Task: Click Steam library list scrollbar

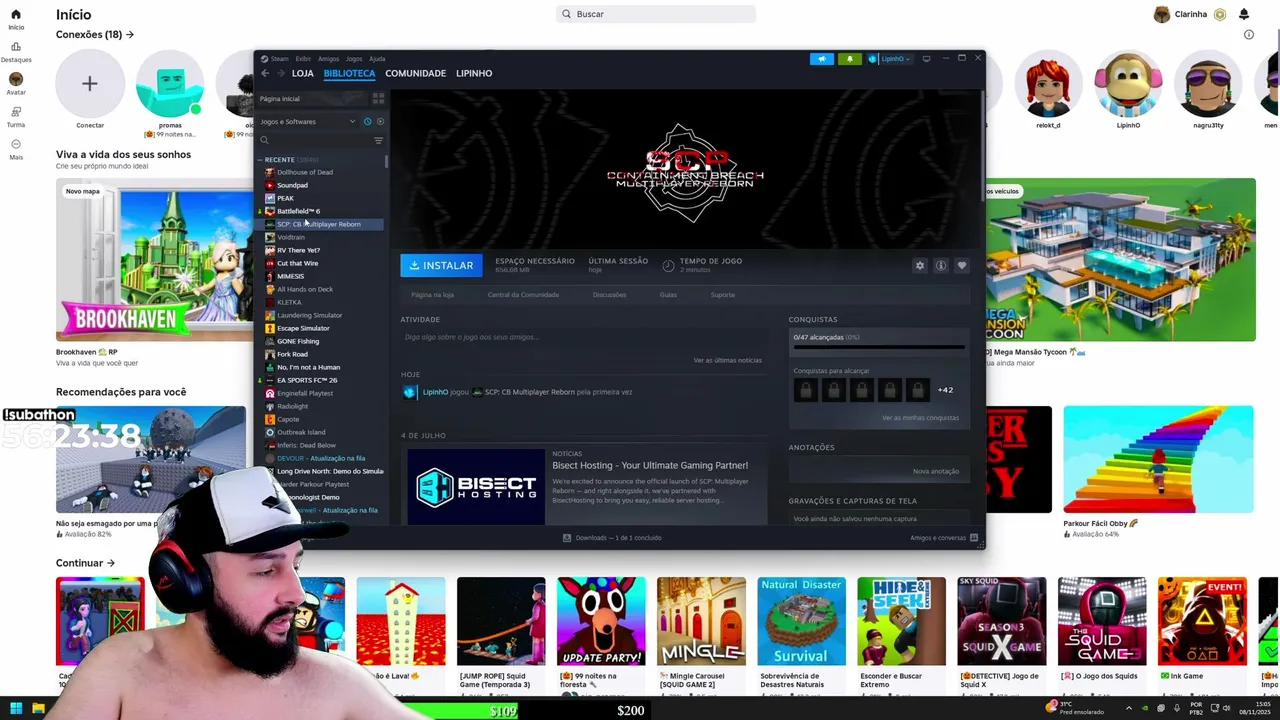Action: point(387,162)
